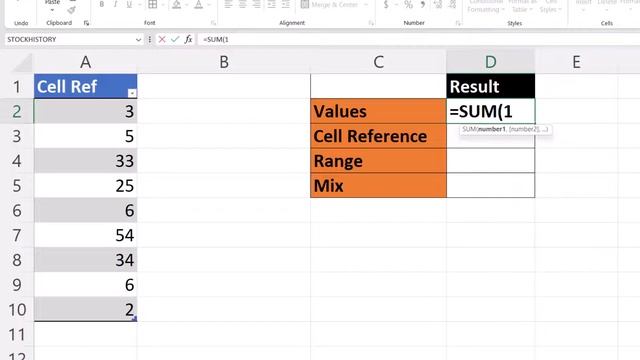Select the column D header
Screen dimensions: 640x360
pos(491,62)
